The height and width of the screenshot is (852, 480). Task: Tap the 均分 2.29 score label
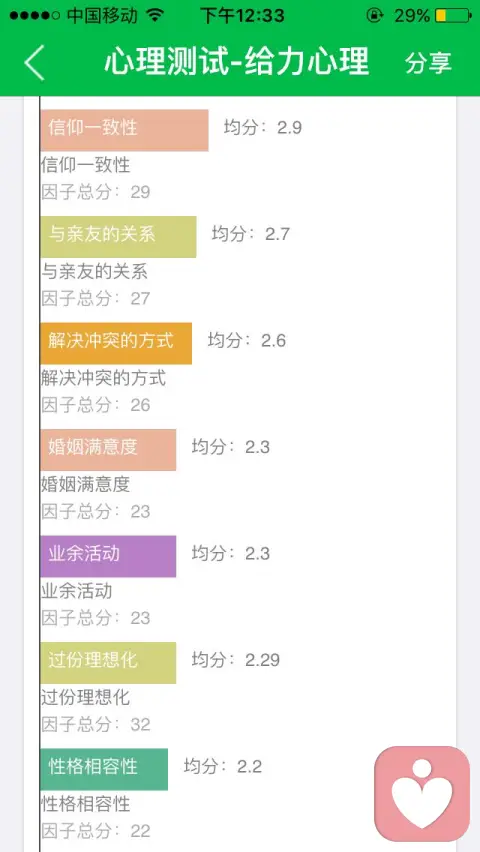click(x=236, y=660)
